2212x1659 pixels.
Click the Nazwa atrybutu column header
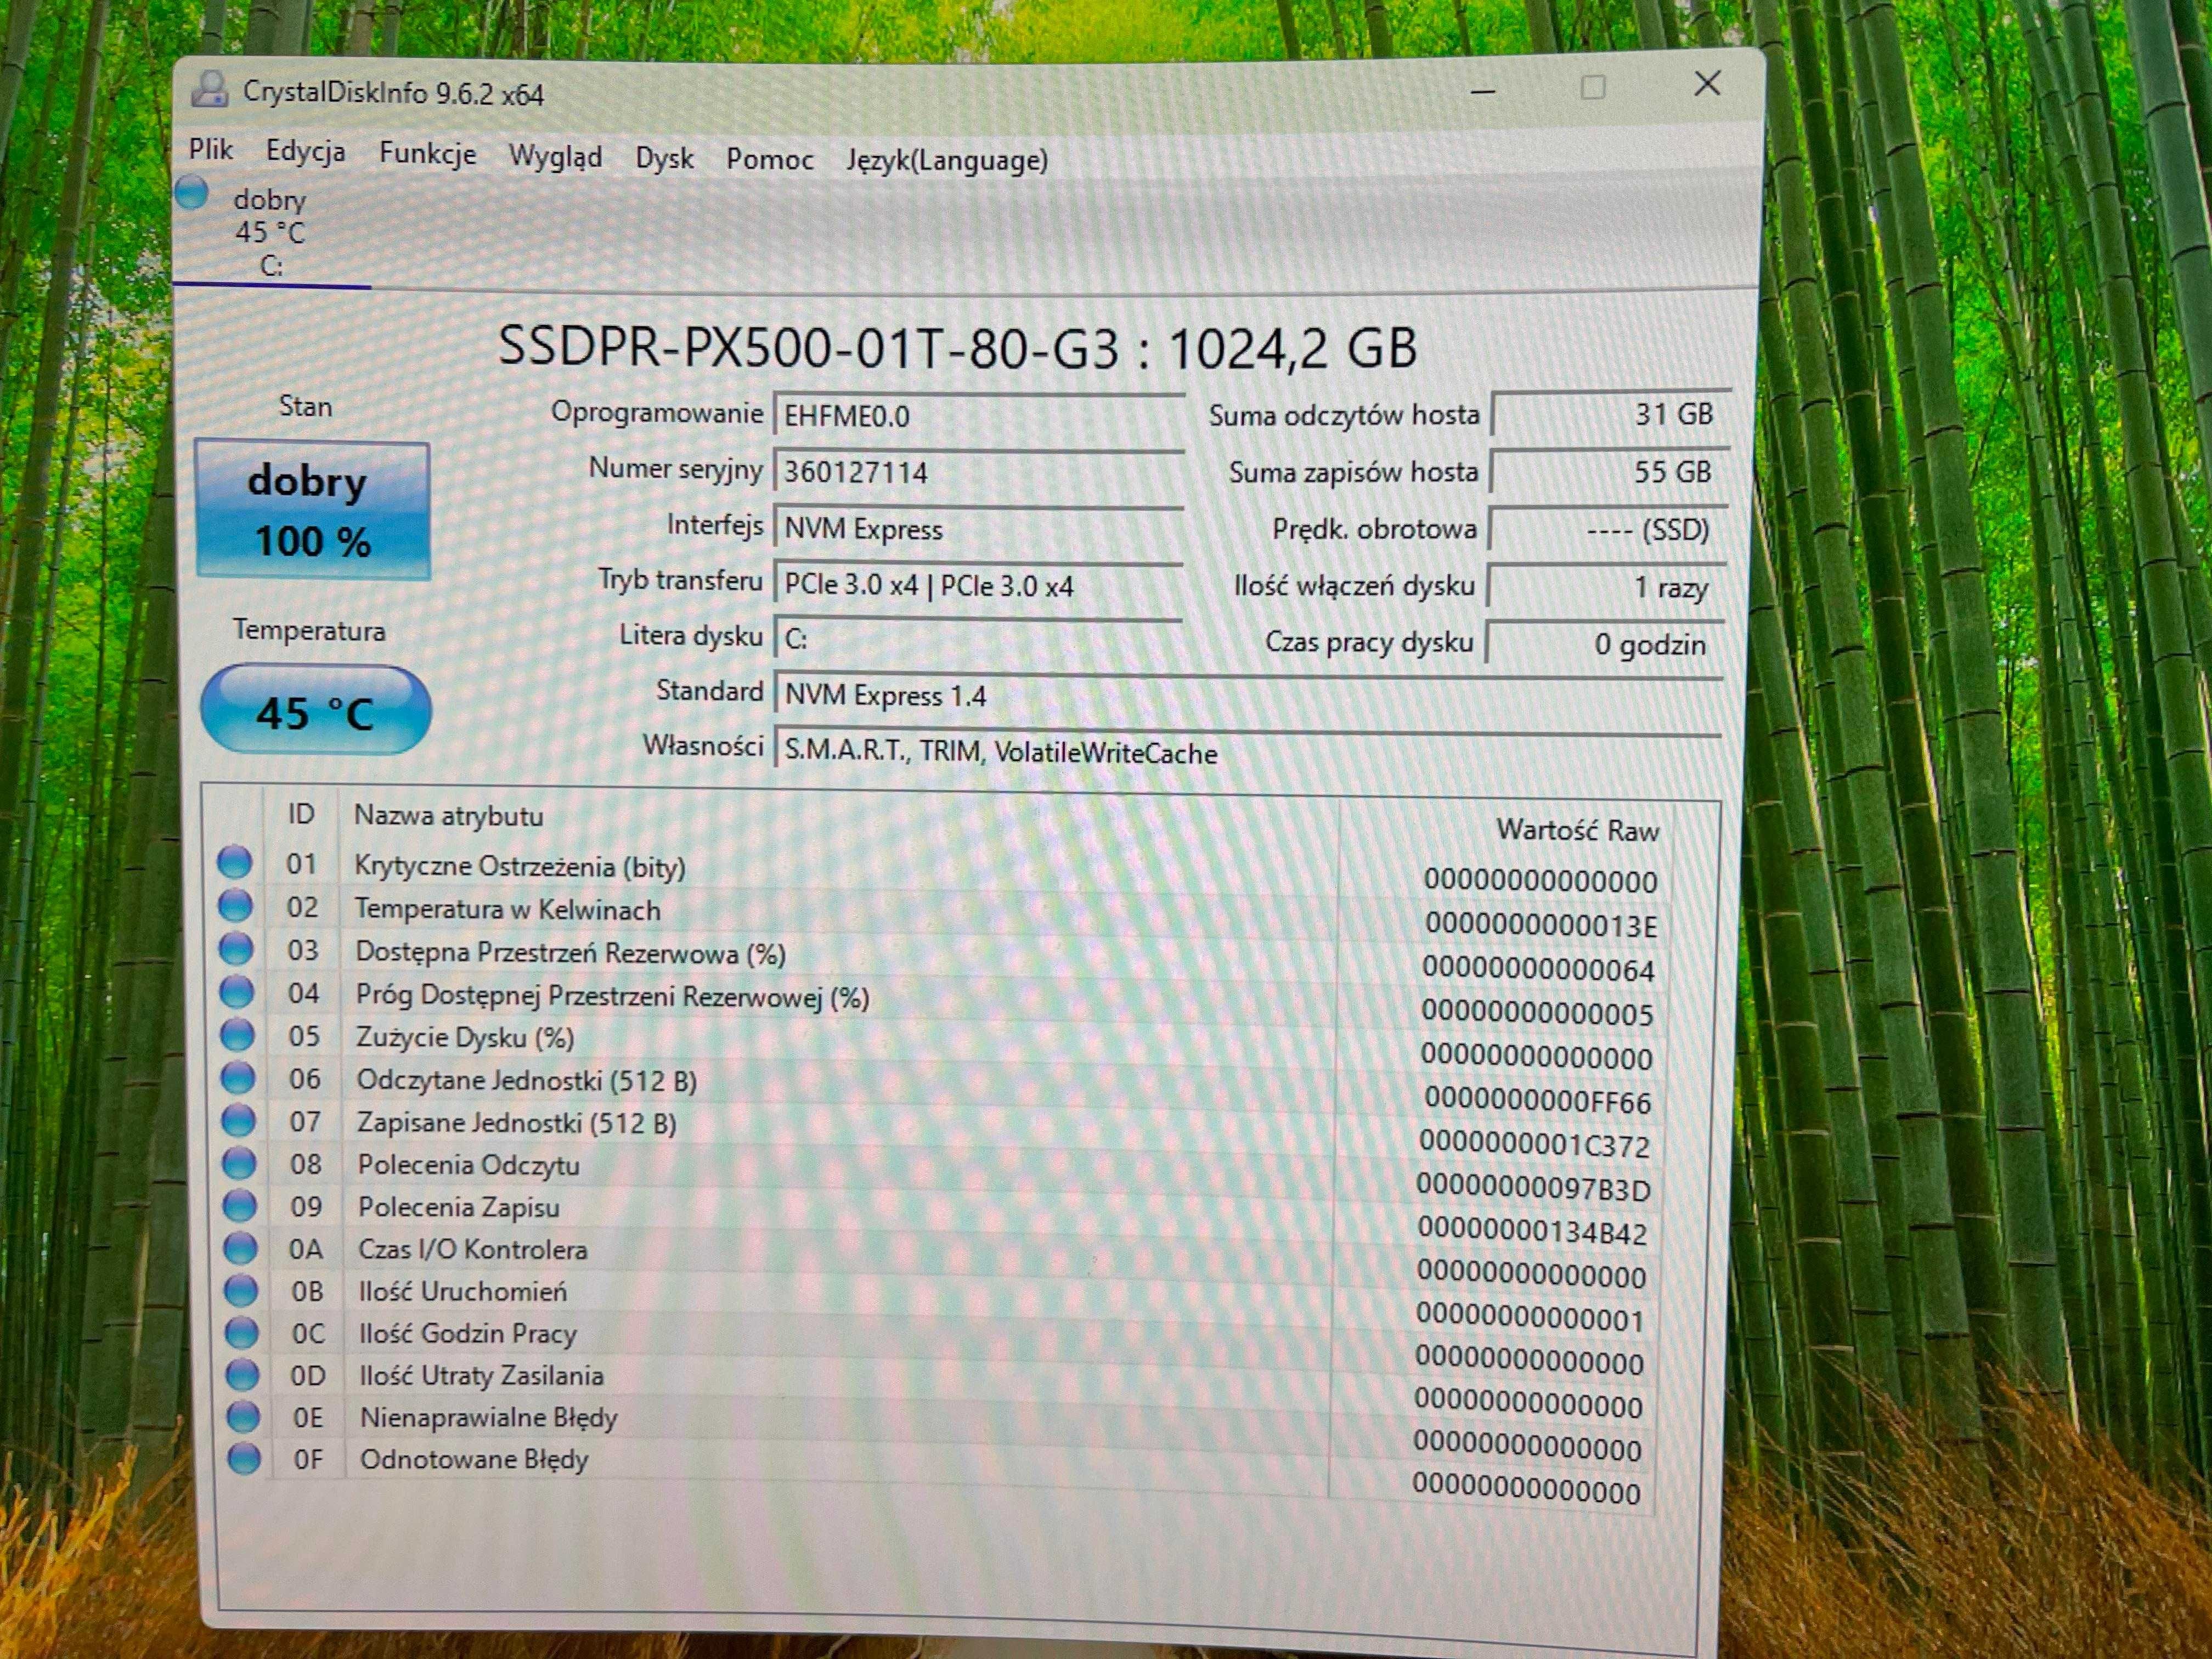click(x=449, y=816)
